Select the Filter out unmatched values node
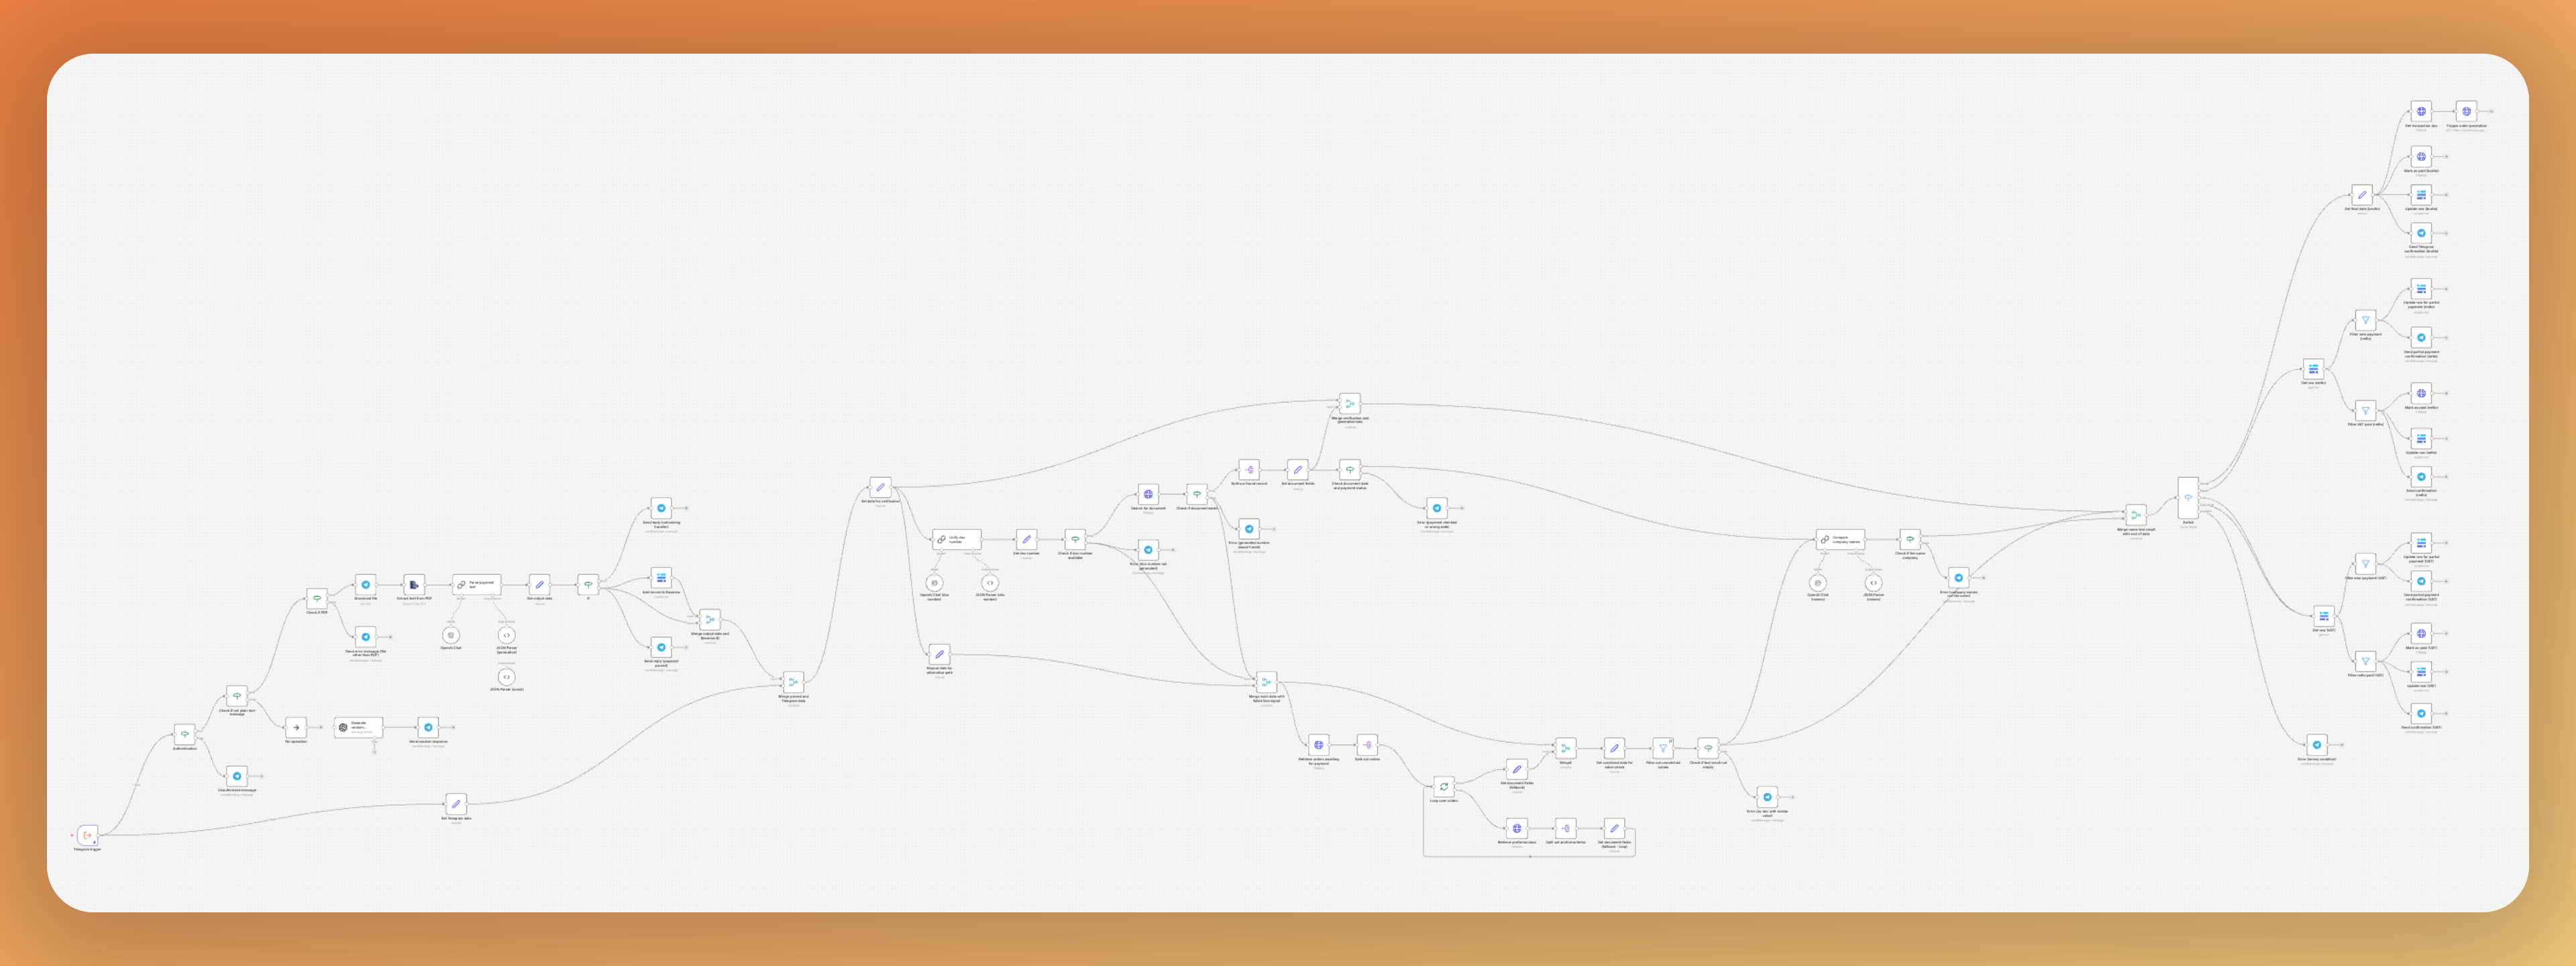The height and width of the screenshot is (966, 2576). 1663,748
